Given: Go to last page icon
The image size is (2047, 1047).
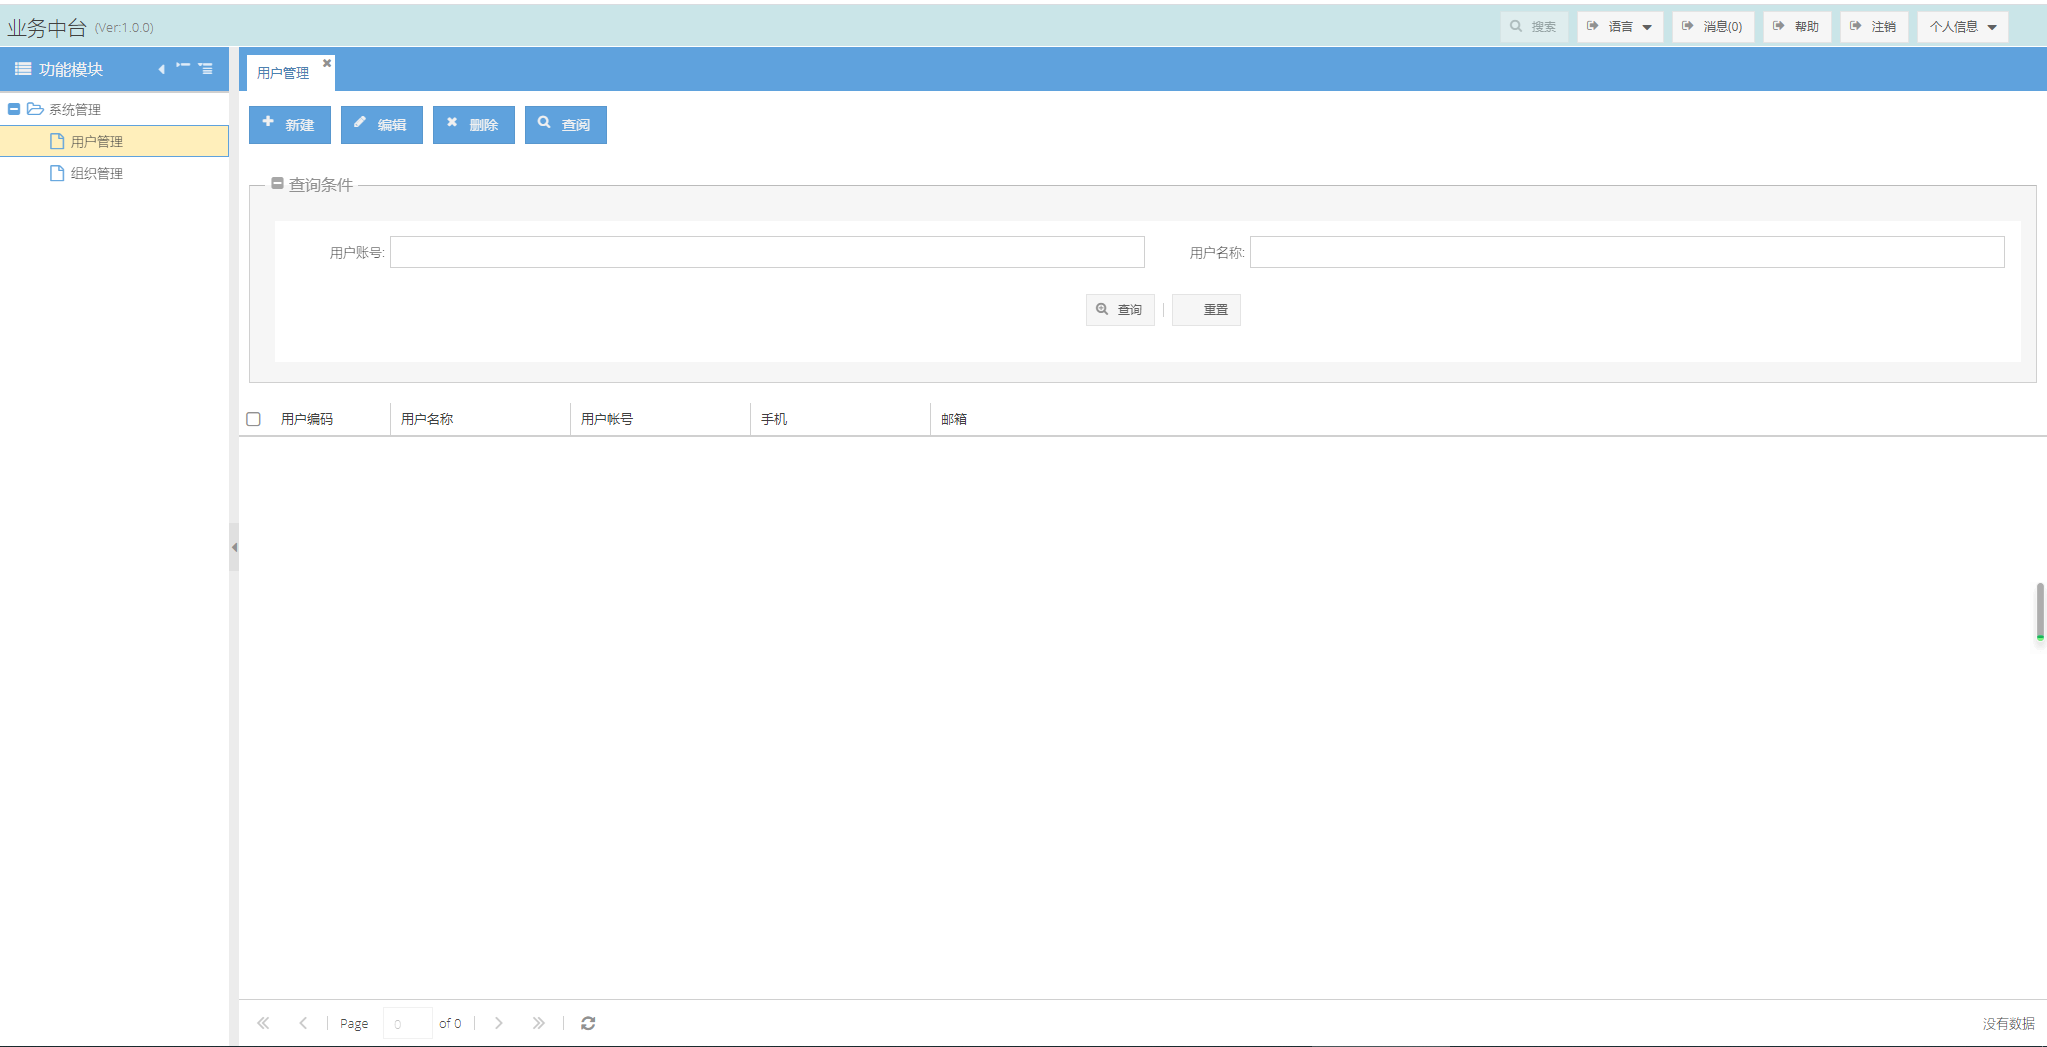Looking at the screenshot, I should (539, 1023).
